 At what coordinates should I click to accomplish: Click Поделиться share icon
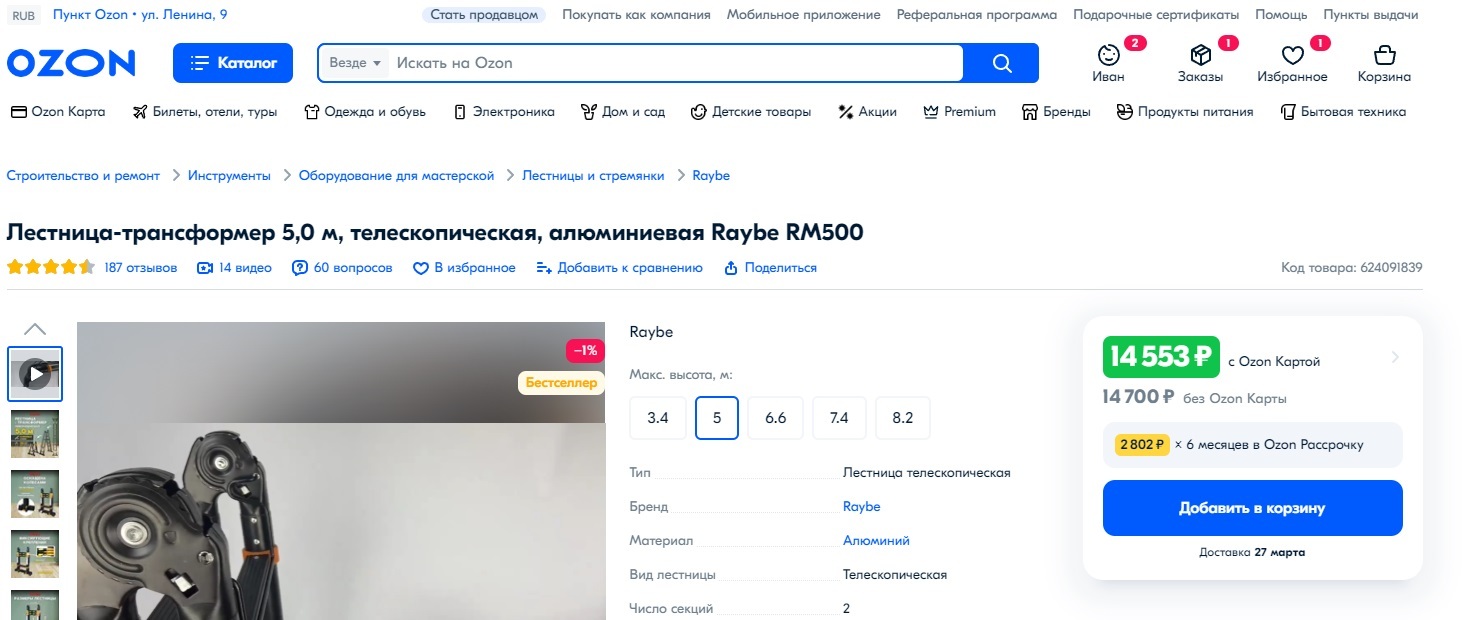[770, 268]
